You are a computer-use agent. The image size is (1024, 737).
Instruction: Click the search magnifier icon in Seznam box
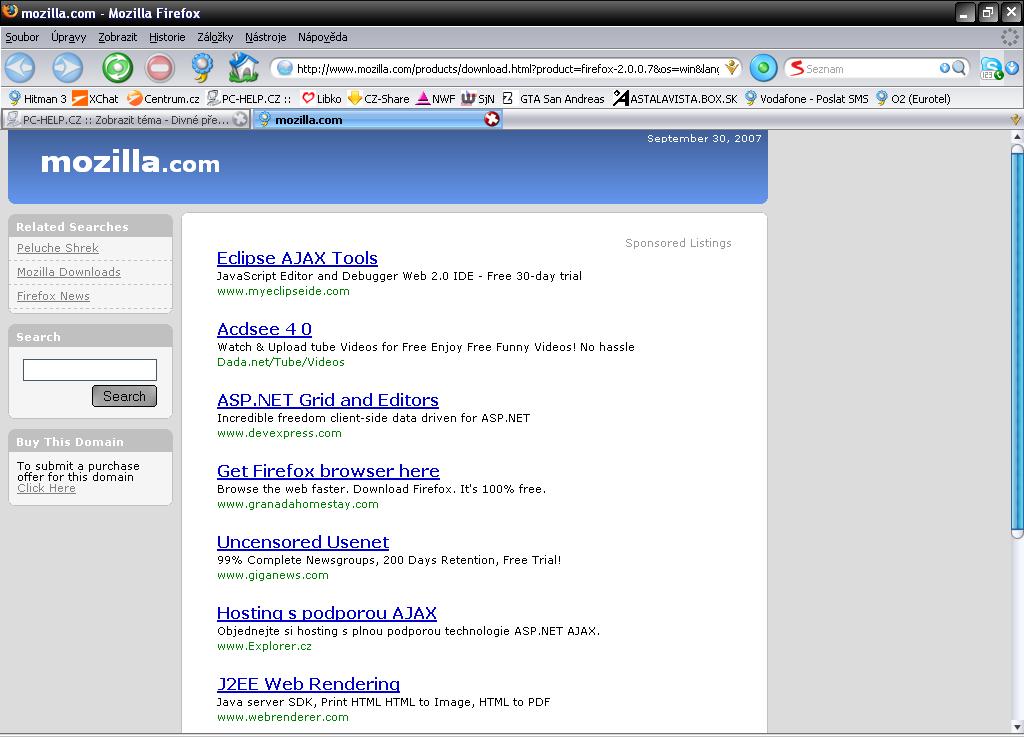tap(959, 68)
